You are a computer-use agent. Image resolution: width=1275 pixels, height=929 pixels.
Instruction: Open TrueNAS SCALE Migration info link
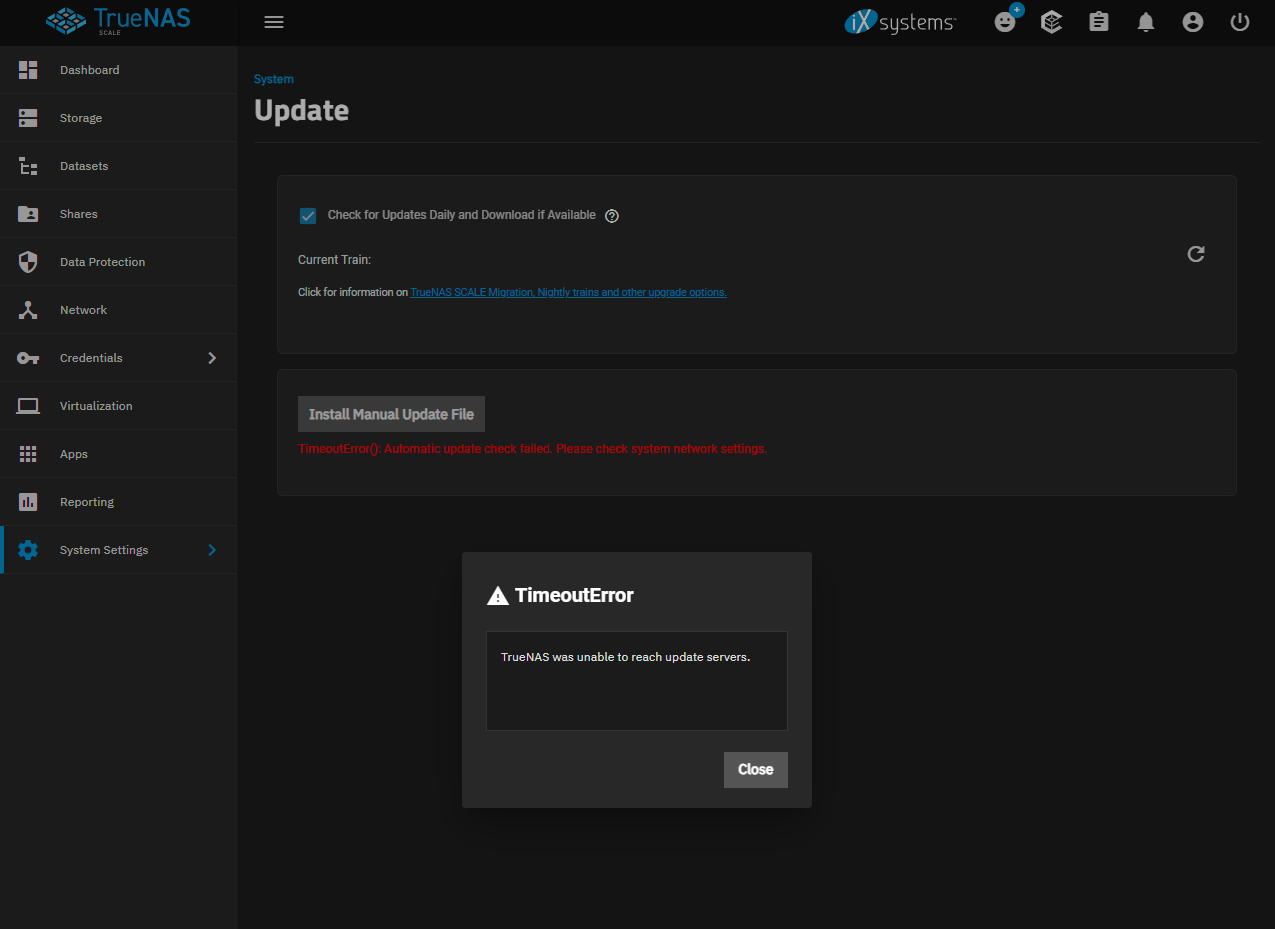(x=568, y=292)
